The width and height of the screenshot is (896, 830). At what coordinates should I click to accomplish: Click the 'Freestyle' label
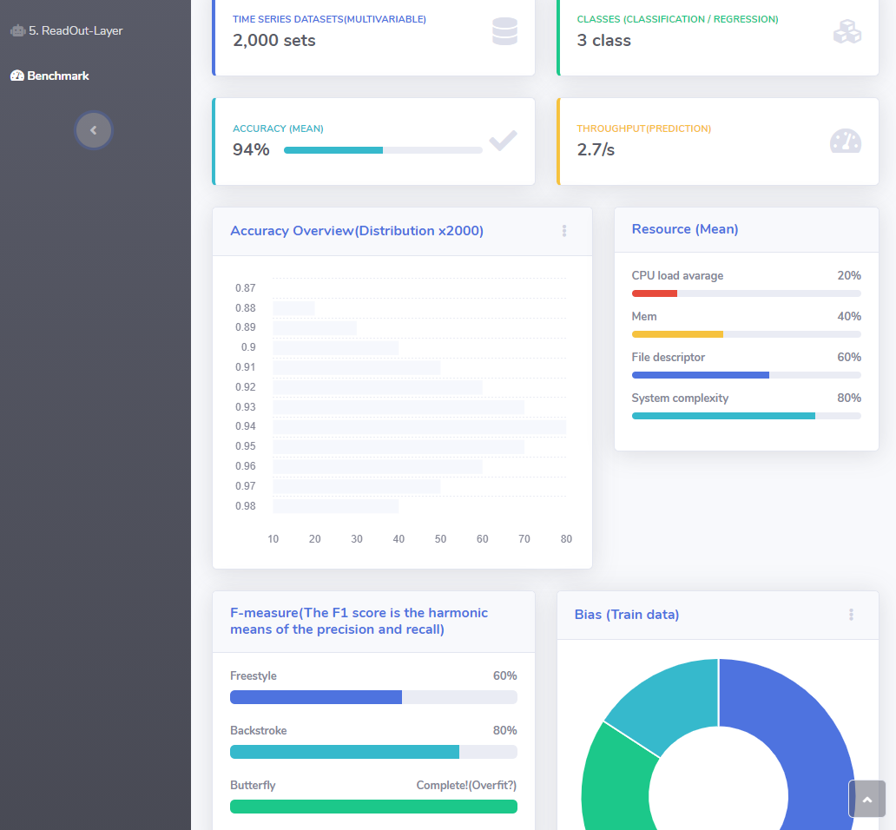click(253, 676)
